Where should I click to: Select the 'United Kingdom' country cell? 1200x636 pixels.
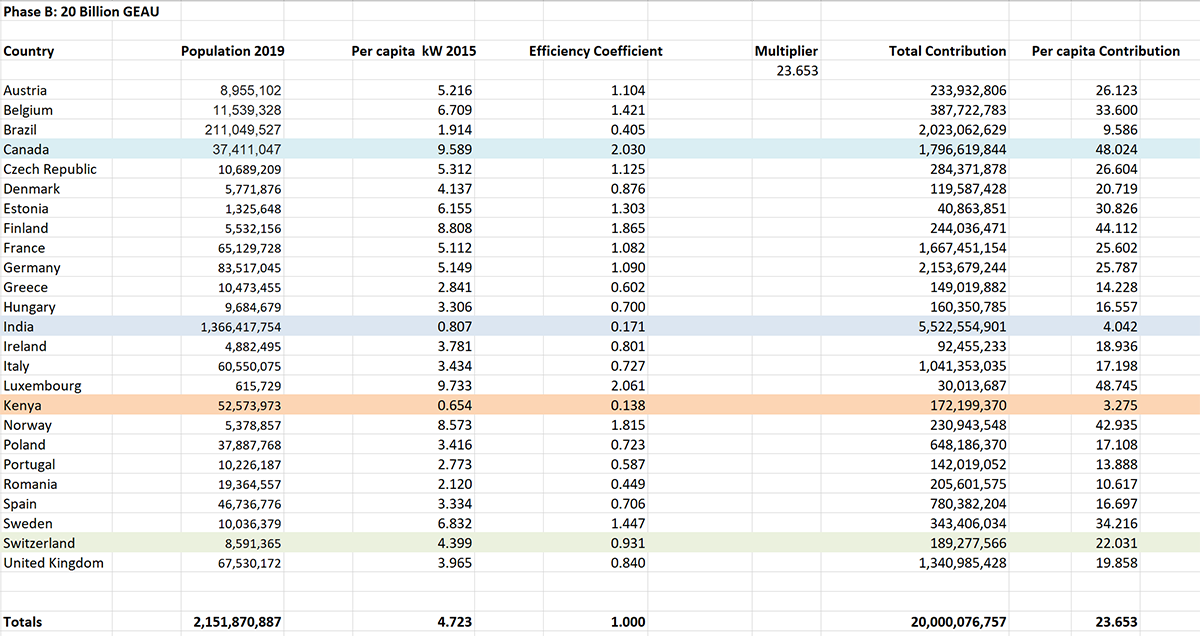[x=54, y=563]
